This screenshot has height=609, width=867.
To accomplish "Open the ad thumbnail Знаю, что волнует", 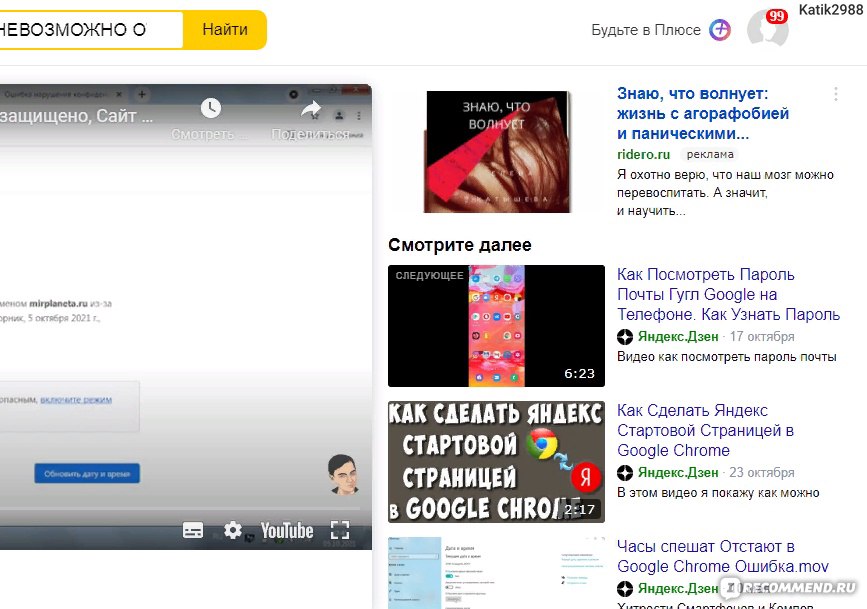I will click(497, 152).
